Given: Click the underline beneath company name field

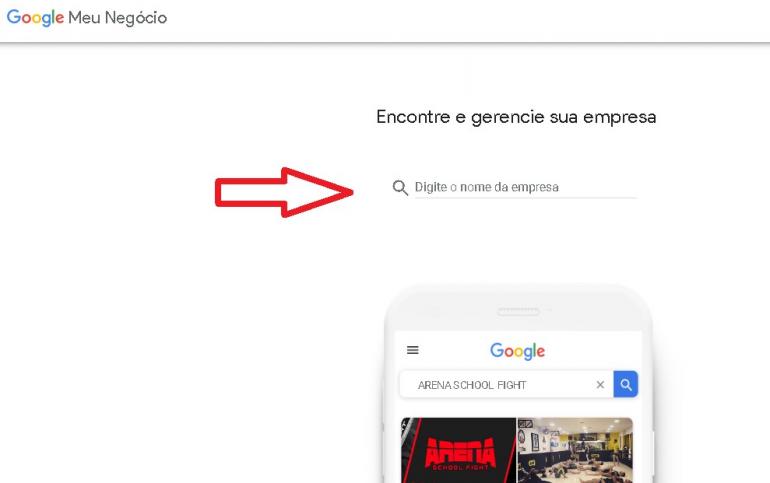Looking at the screenshot, I should pos(525,198).
